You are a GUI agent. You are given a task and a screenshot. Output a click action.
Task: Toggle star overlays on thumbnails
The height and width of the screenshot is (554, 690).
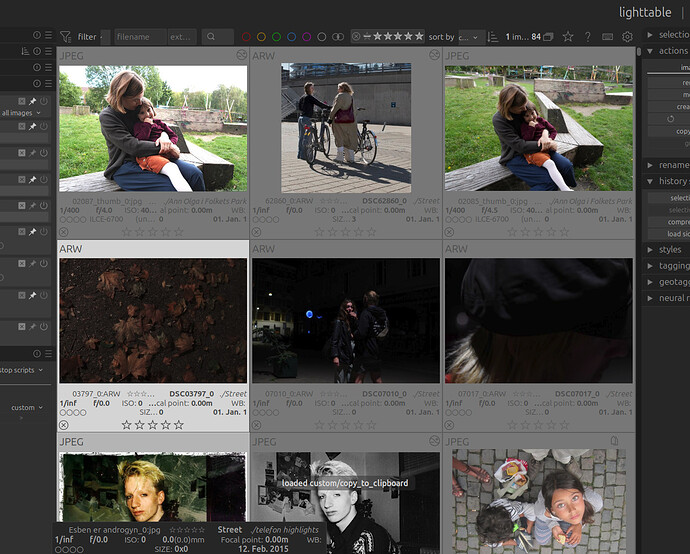(568, 37)
